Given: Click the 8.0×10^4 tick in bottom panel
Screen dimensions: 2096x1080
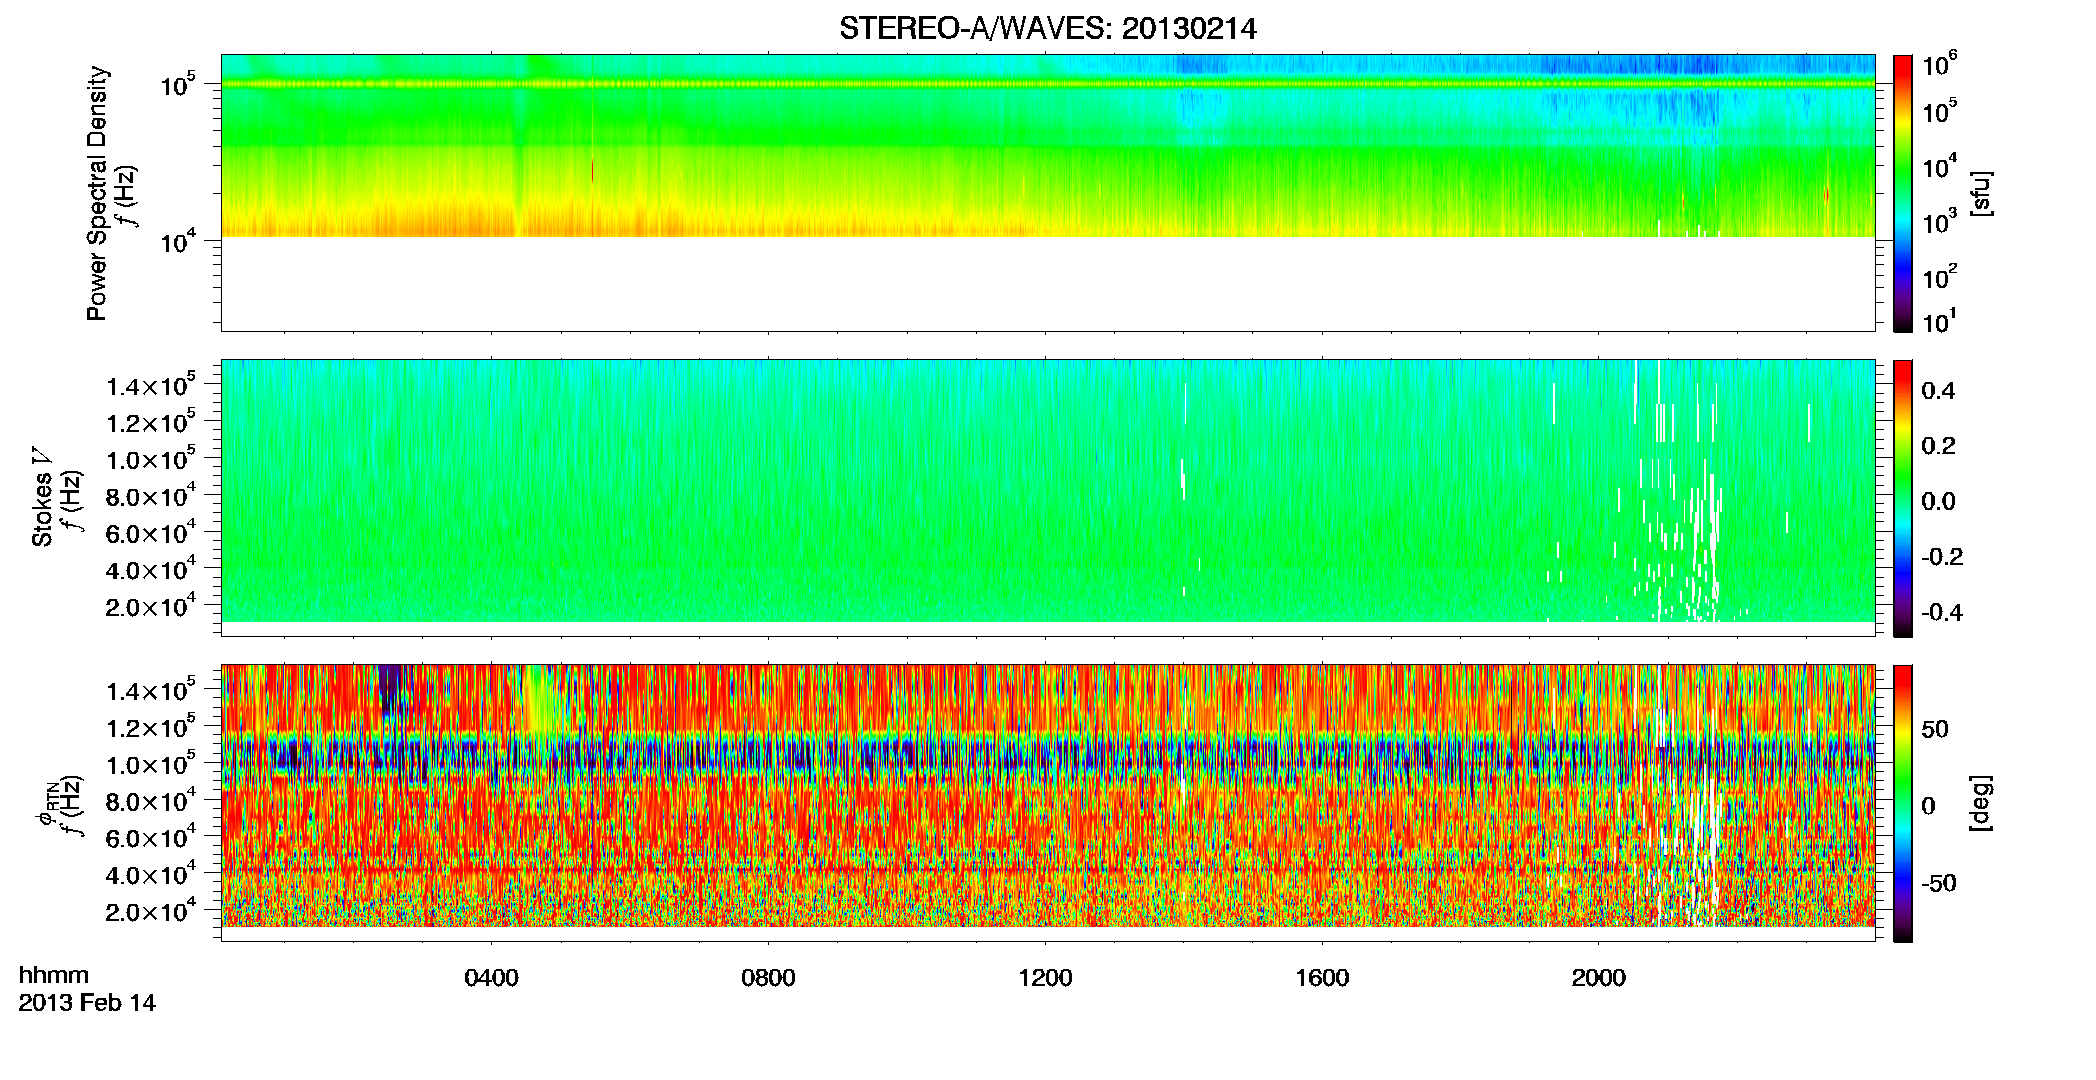Looking at the screenshot, I should click(x=151, y=801).
